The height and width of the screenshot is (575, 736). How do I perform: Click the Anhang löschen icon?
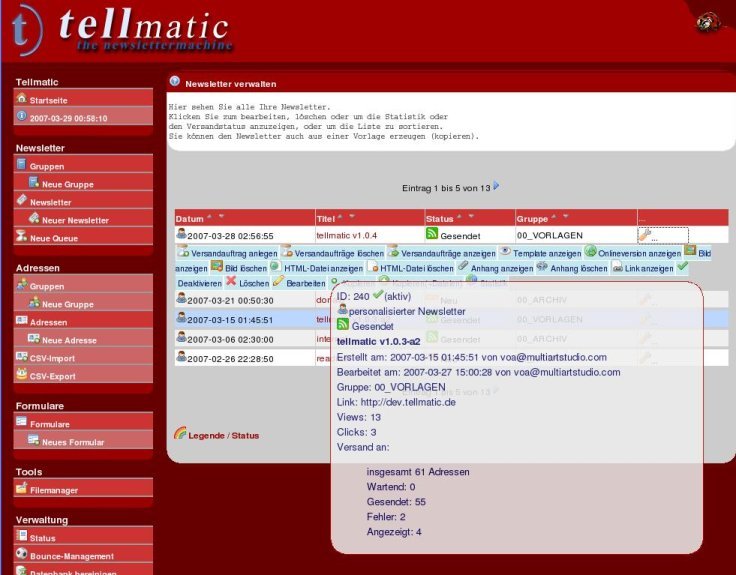[542, 266]
